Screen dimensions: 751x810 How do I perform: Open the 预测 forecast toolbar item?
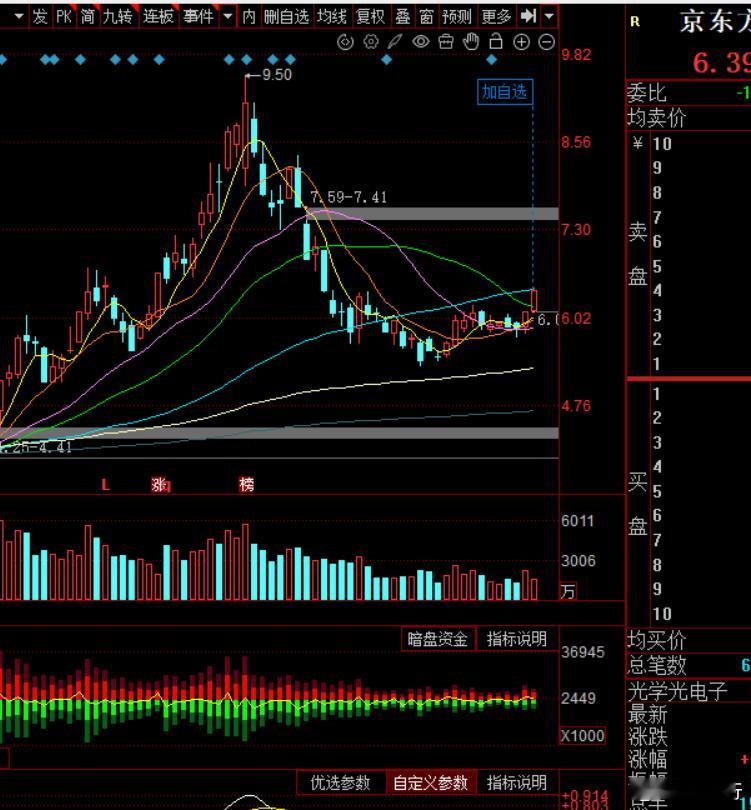pos(457,17)
